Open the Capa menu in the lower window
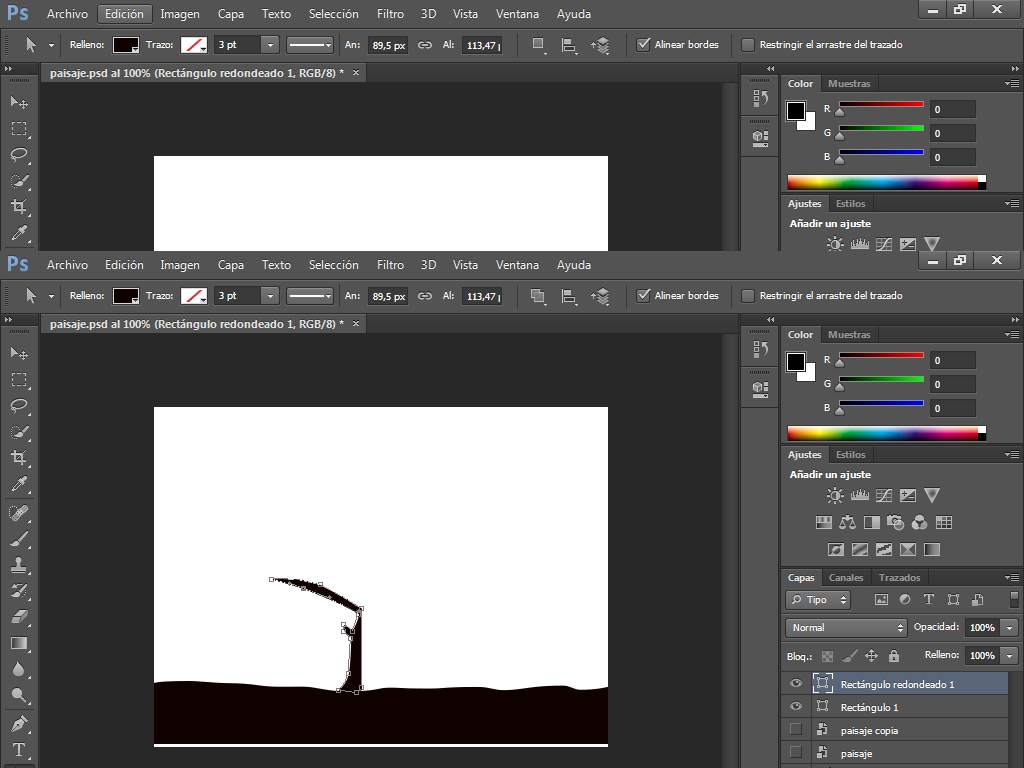 click(231, 265)
